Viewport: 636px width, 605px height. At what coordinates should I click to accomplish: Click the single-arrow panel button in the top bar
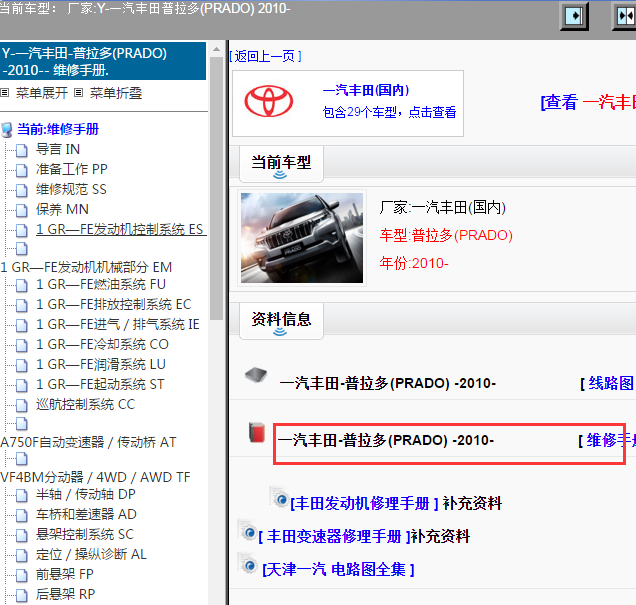click(574, 16)
